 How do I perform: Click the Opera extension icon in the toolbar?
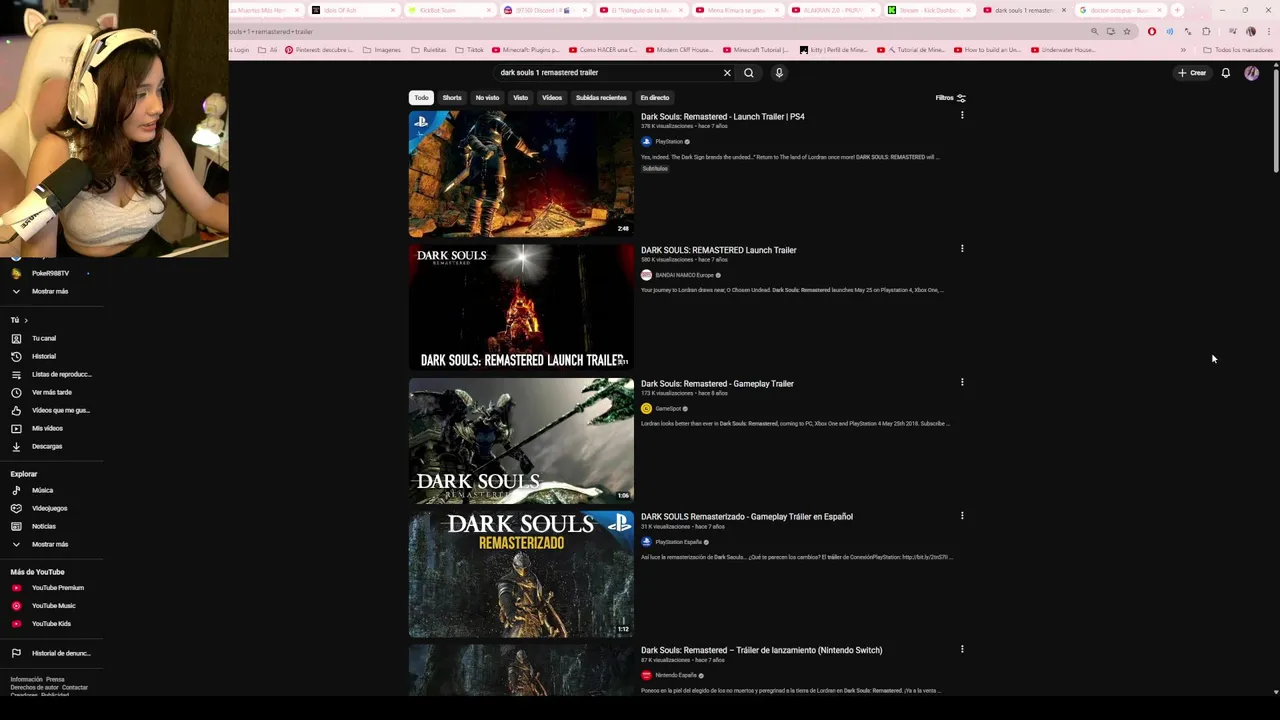[1152, 31]
